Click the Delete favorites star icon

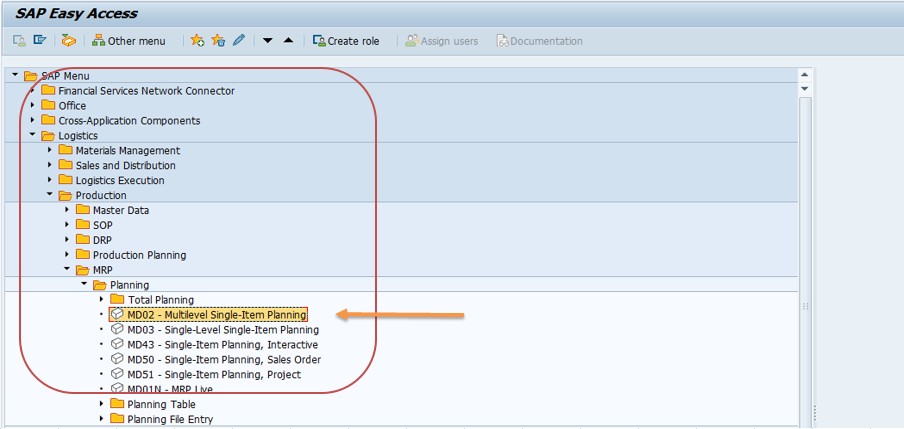point(218,40)
